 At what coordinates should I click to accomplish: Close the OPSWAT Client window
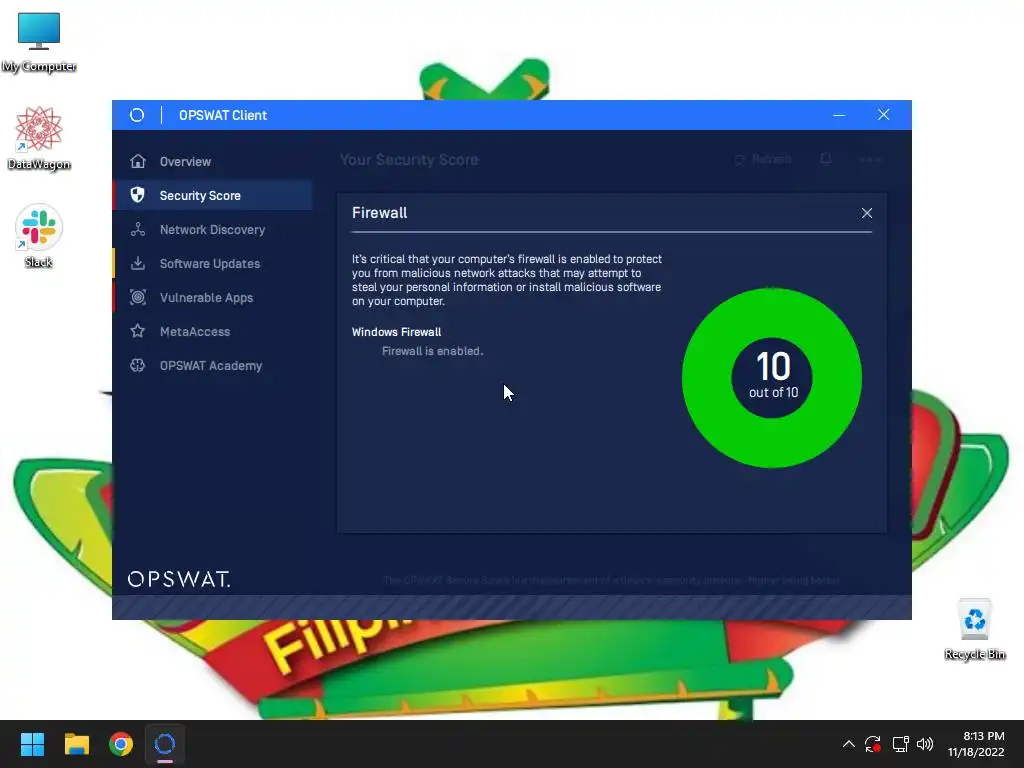[x=884, y=115]
